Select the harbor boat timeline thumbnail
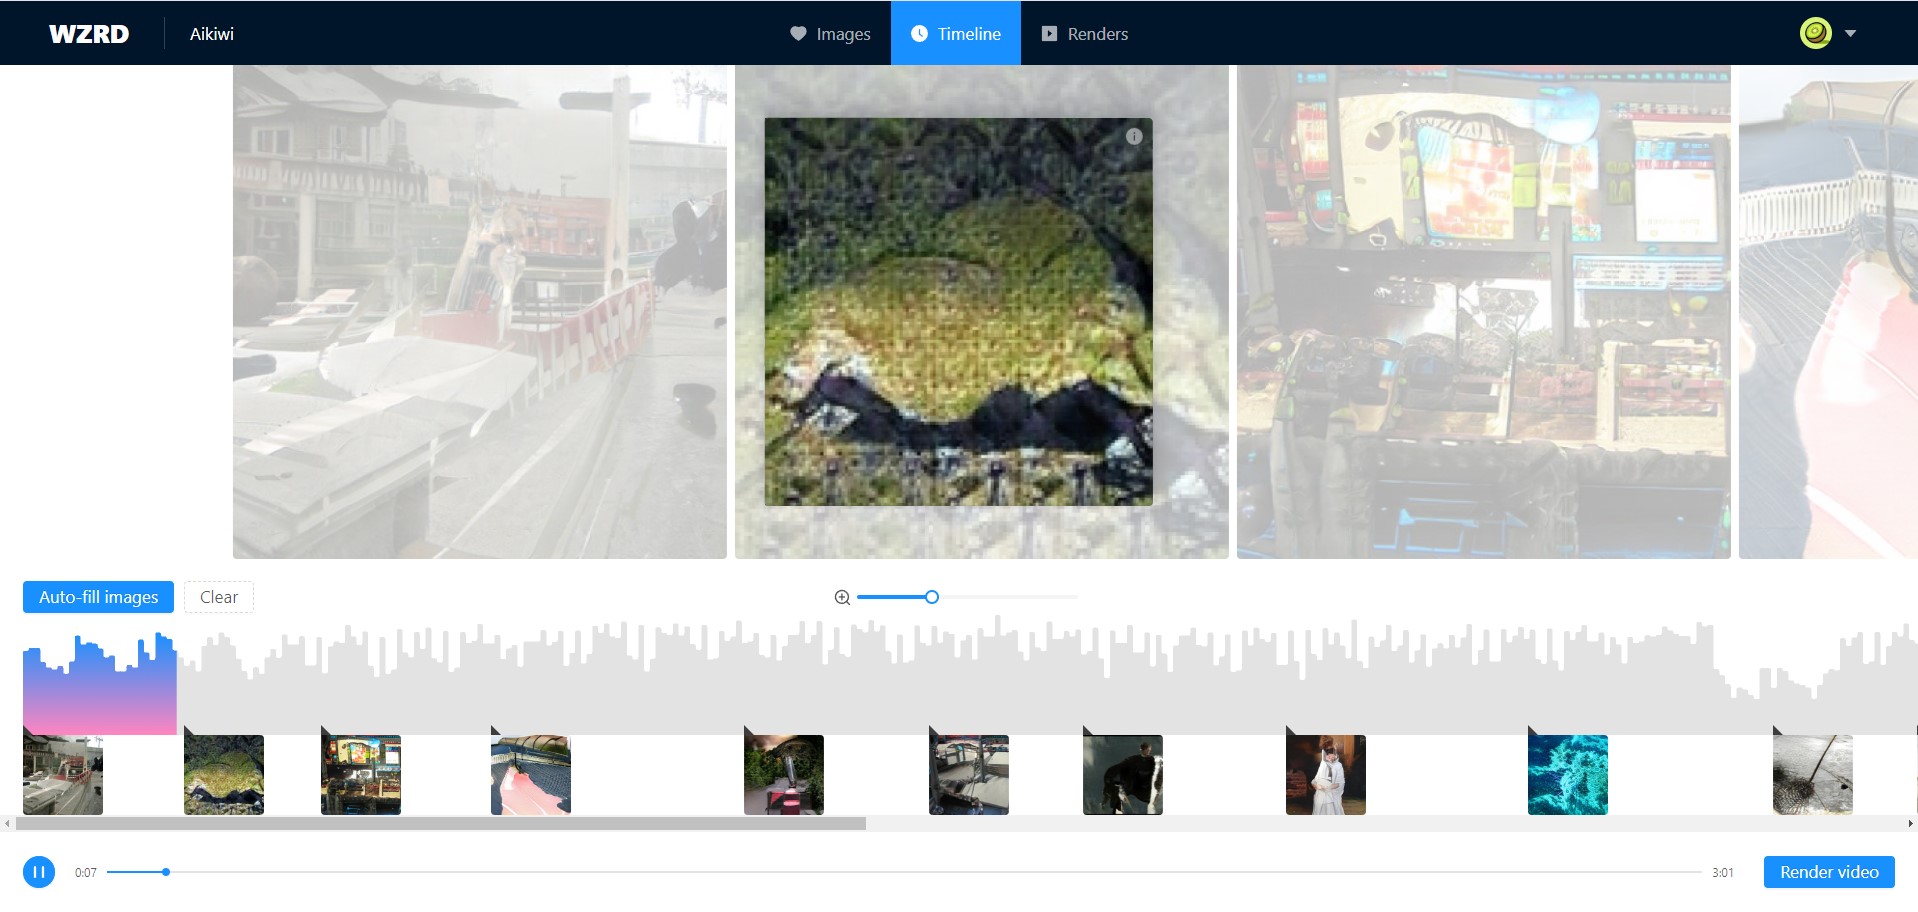Viewport: 1918px width, 912px height. pyautogui.click(x=63, y=775)
